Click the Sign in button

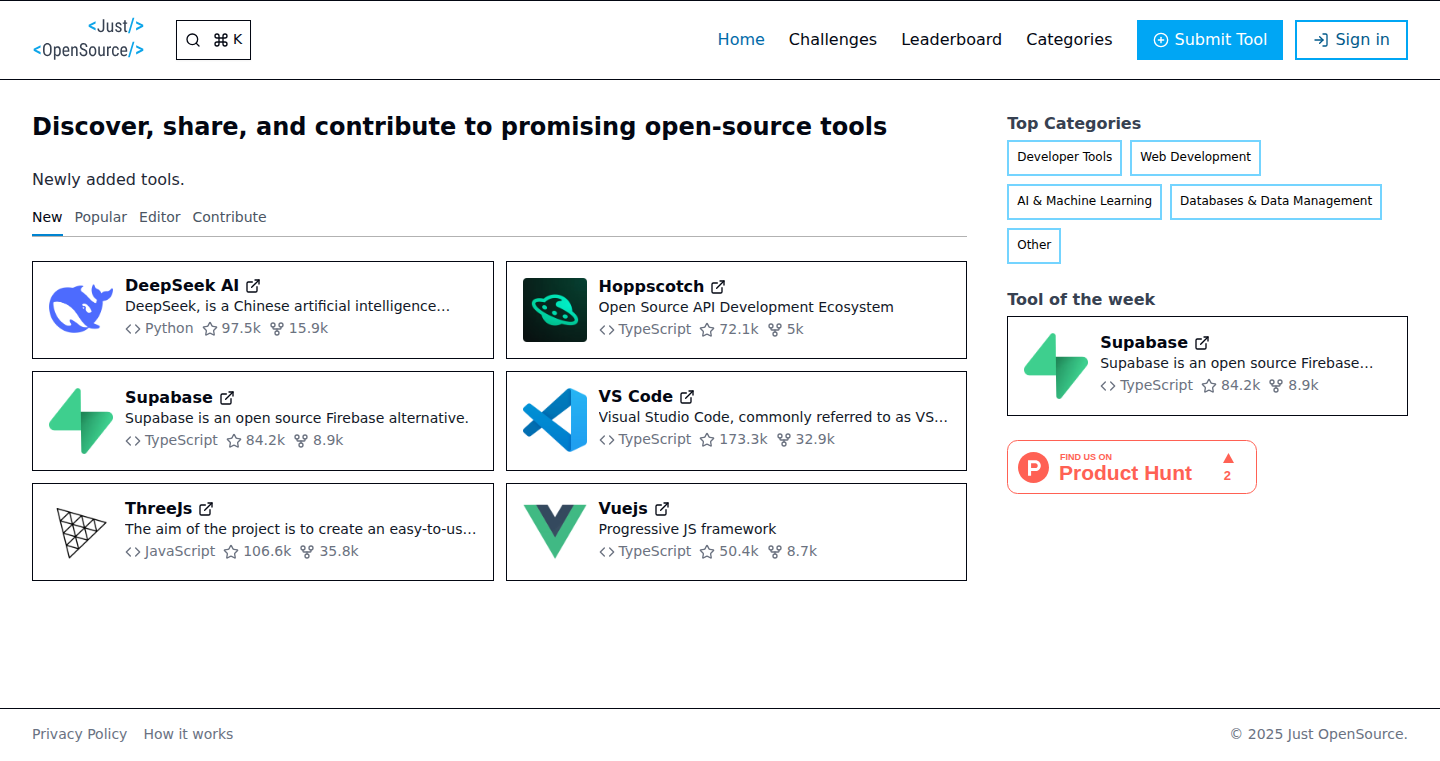(1351, 40)
